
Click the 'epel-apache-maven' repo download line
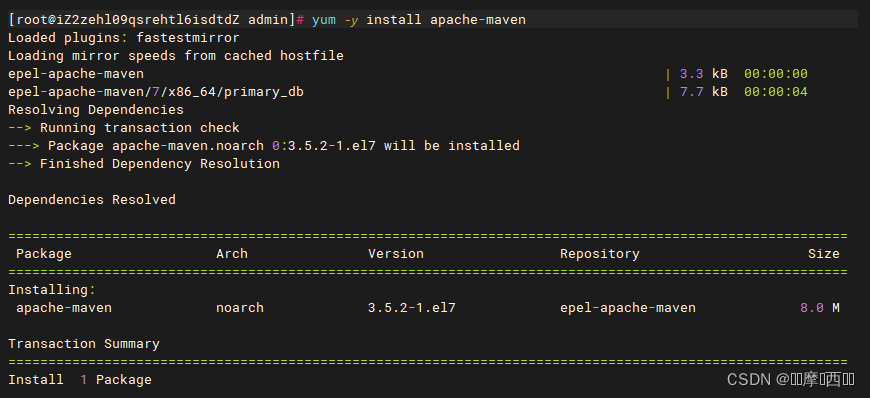76,74
